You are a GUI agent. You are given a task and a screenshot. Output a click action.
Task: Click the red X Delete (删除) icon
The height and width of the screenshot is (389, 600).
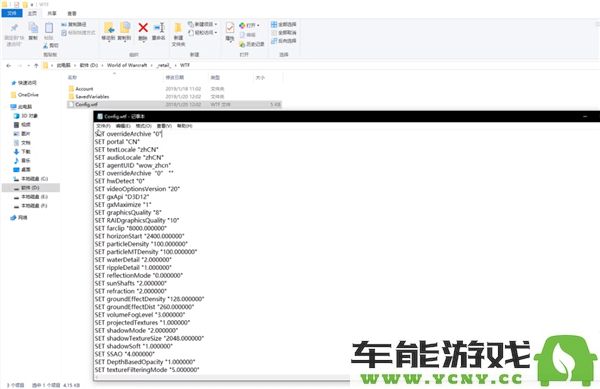click(143, 28)
